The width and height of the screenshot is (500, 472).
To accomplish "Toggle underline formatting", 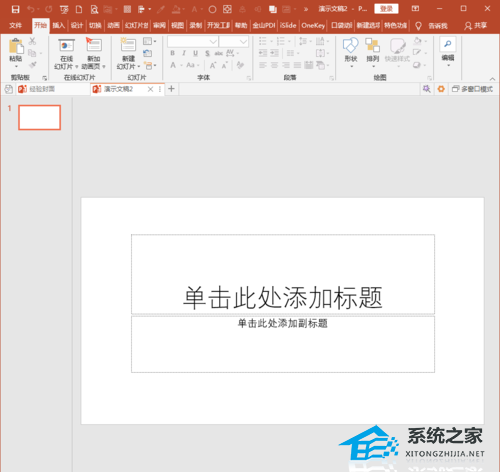I will point(195,53).
